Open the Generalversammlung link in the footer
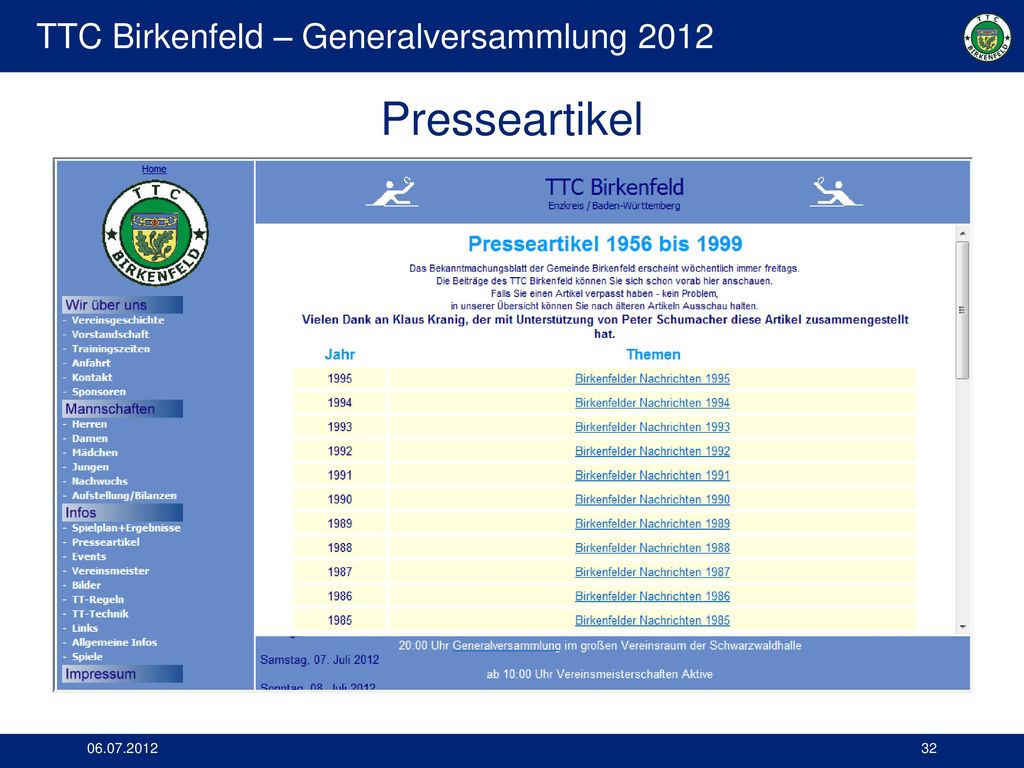This screenshot has width=1024, height=768. tap(506, 646)
